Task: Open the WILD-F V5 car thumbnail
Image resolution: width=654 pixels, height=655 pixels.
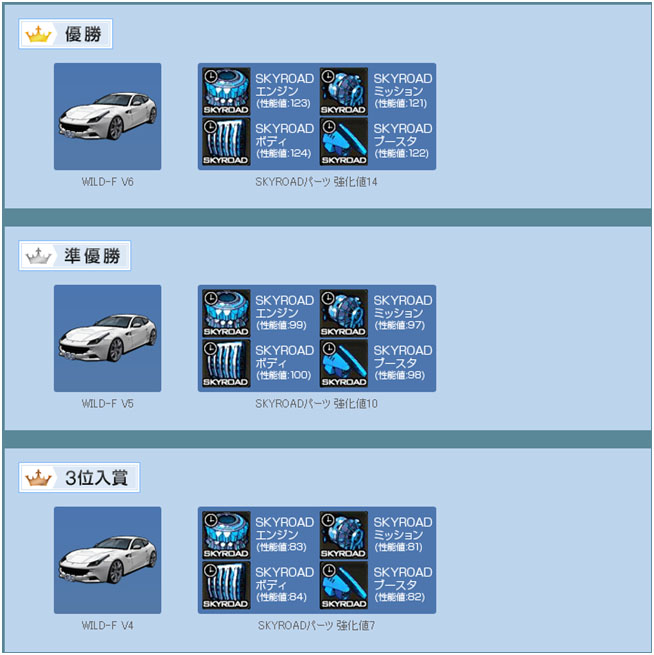Action: pos(107,338)
